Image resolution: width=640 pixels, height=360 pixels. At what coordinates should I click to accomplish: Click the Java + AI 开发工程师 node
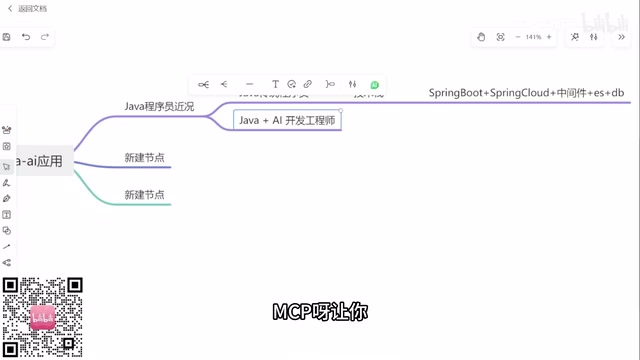pyautogui.click(x=287, y=120)
